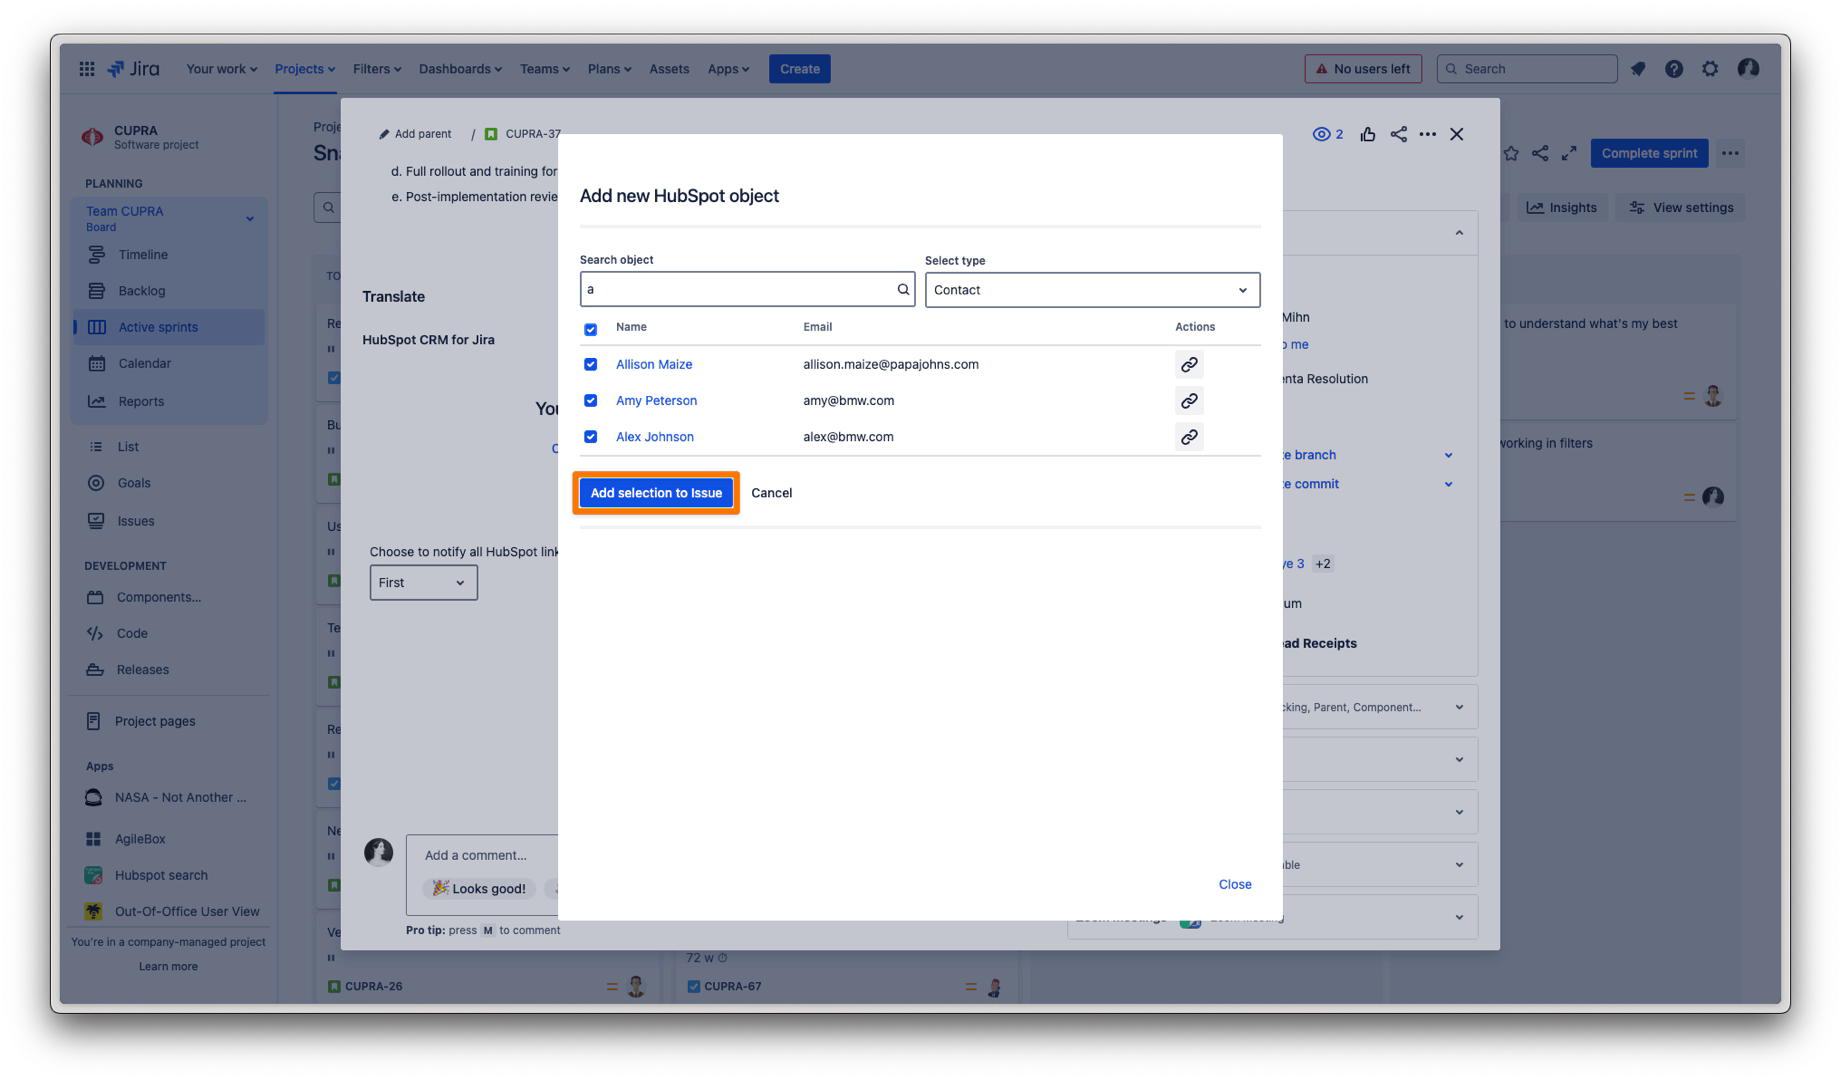
Task: Open the Allison Maize contact link
Action: (x=654, y=365)
